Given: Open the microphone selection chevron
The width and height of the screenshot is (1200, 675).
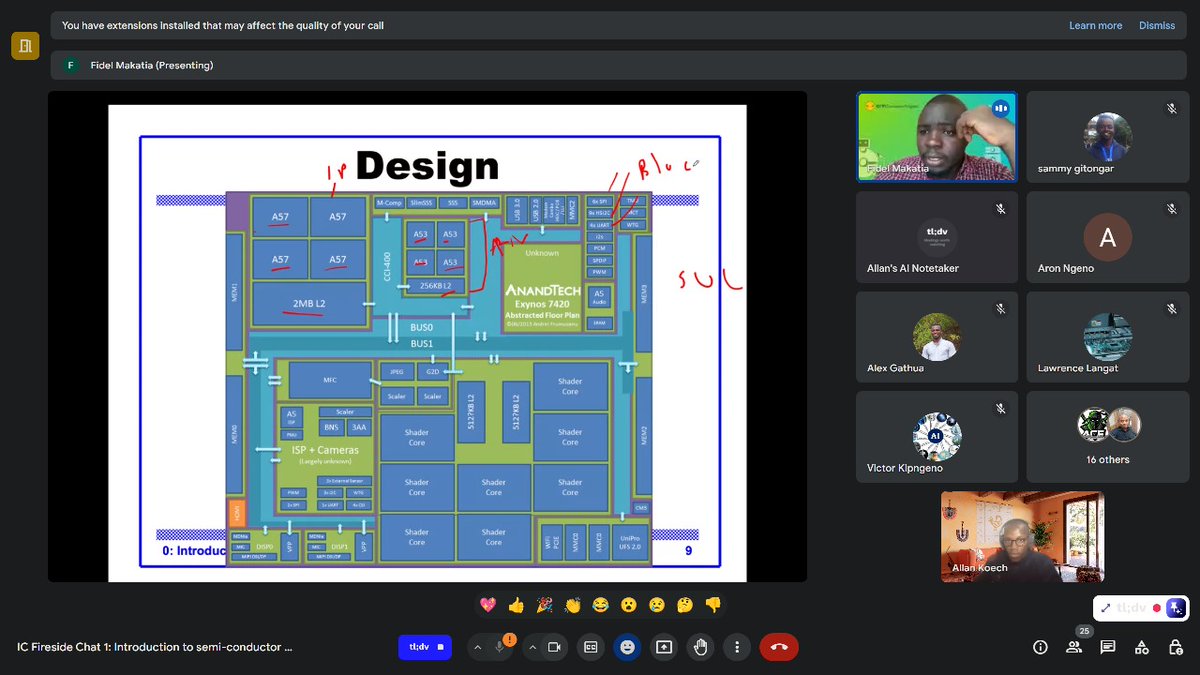Looking at the screenshot, I should (x=477, y=647).
